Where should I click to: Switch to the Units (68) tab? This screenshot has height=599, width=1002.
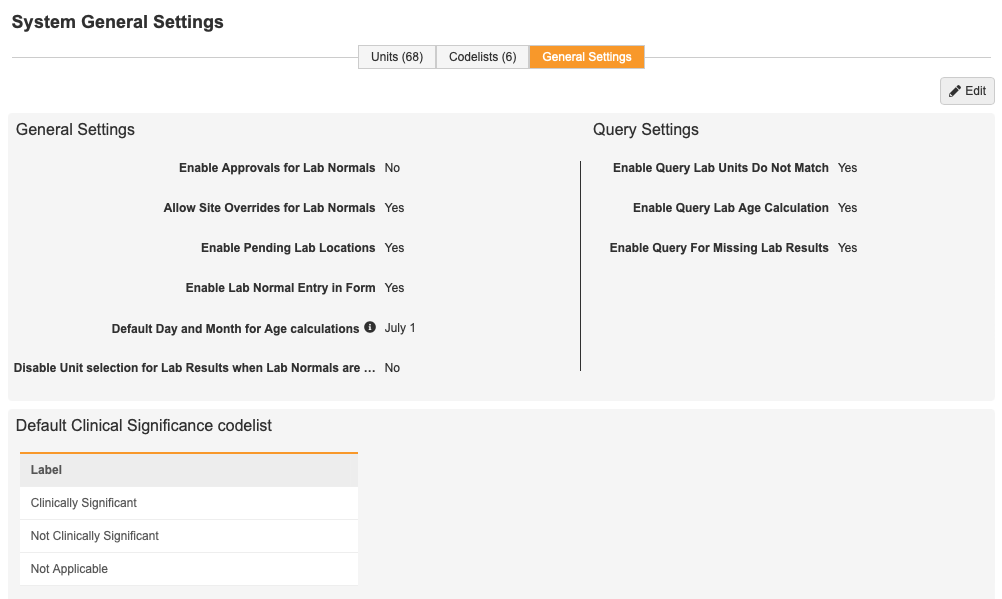coord(397,57)
